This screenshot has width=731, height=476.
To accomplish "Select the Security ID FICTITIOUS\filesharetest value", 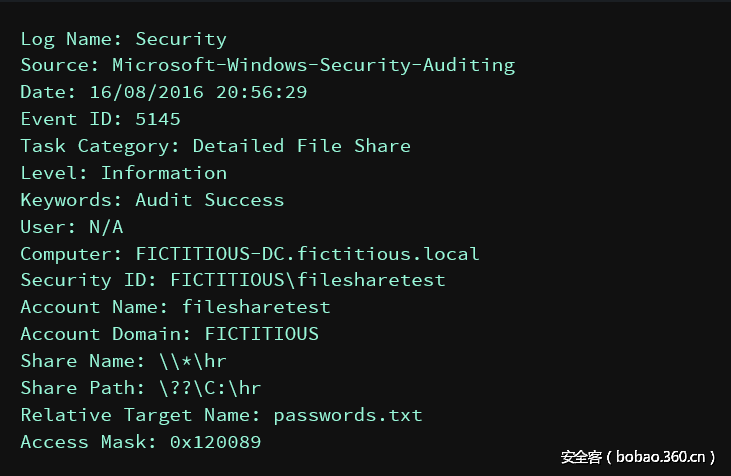I will point(307,281).
